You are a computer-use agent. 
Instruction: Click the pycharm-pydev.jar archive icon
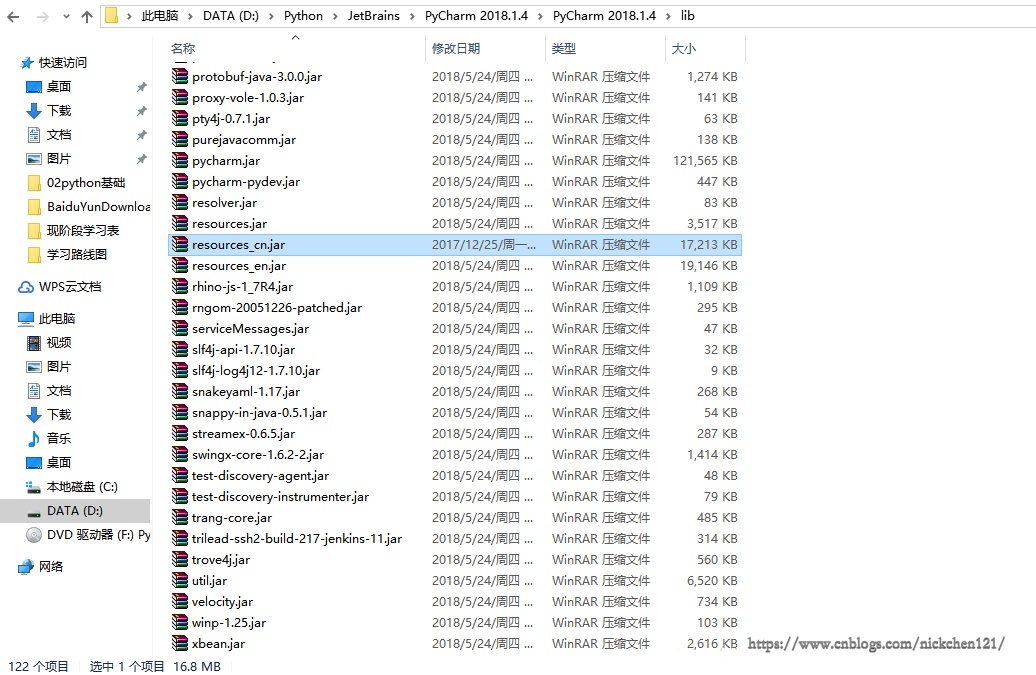[180, 181]
